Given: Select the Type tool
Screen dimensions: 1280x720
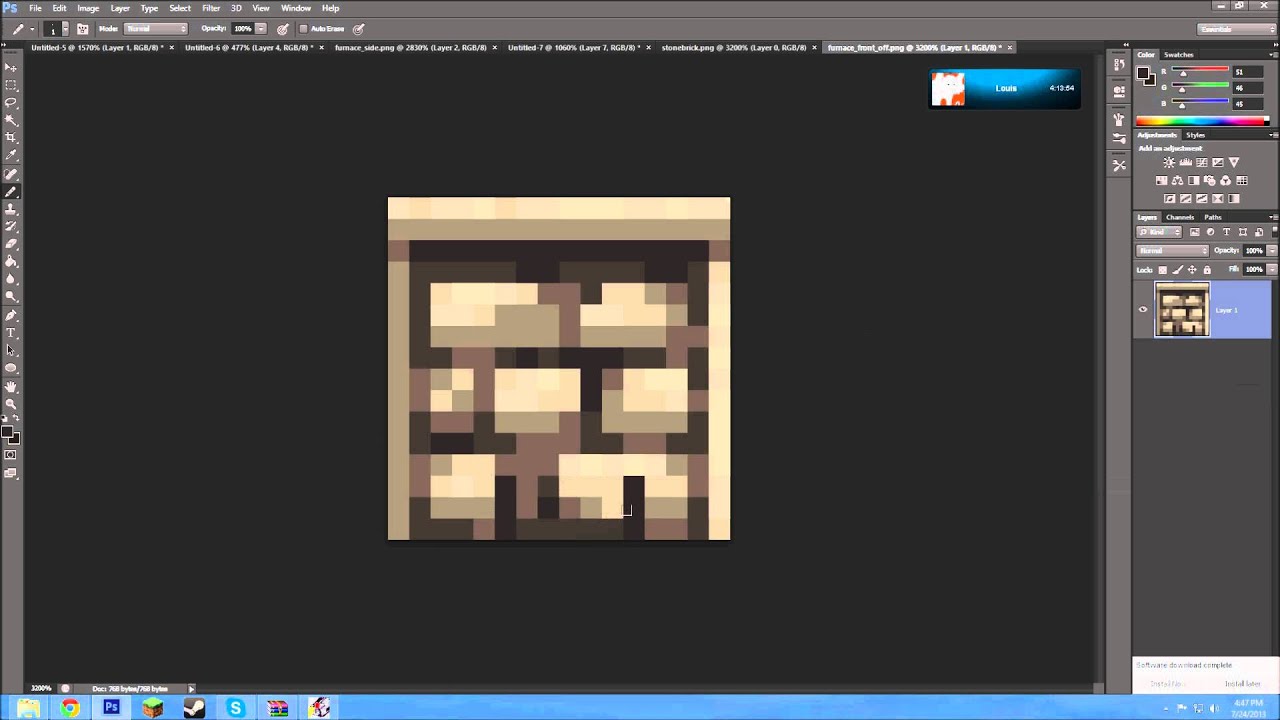Looking at the screenshot, I should 11,332.
